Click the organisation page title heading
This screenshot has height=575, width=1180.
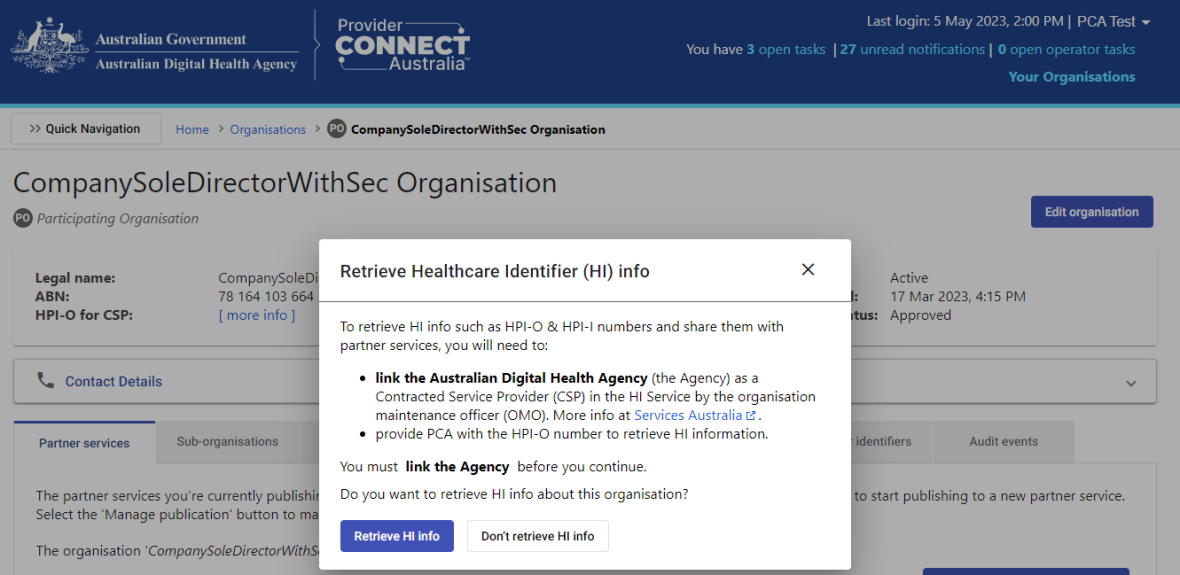[x=285, y=183]
